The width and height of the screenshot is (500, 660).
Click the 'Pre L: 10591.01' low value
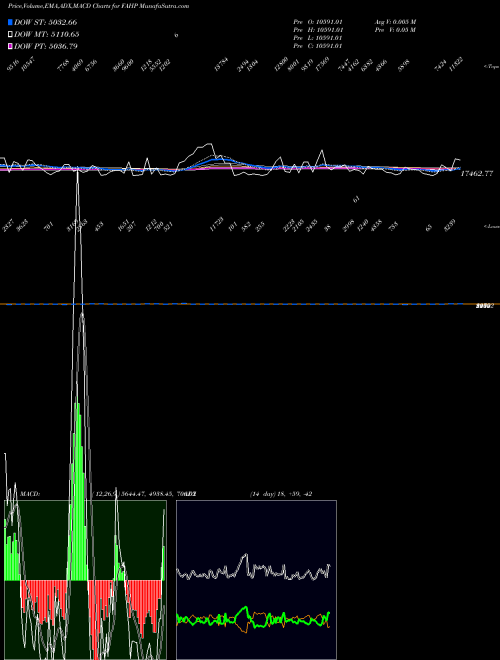(319, 38)
